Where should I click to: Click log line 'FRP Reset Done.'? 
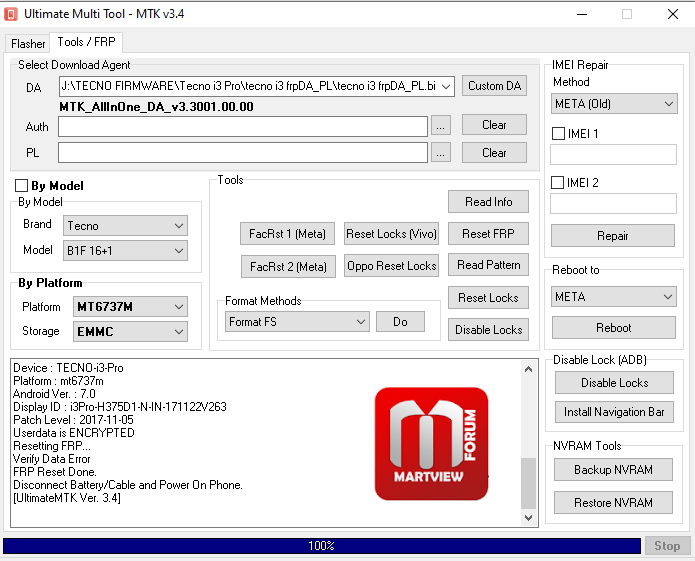pyautogui.click(x=55, y=472)
